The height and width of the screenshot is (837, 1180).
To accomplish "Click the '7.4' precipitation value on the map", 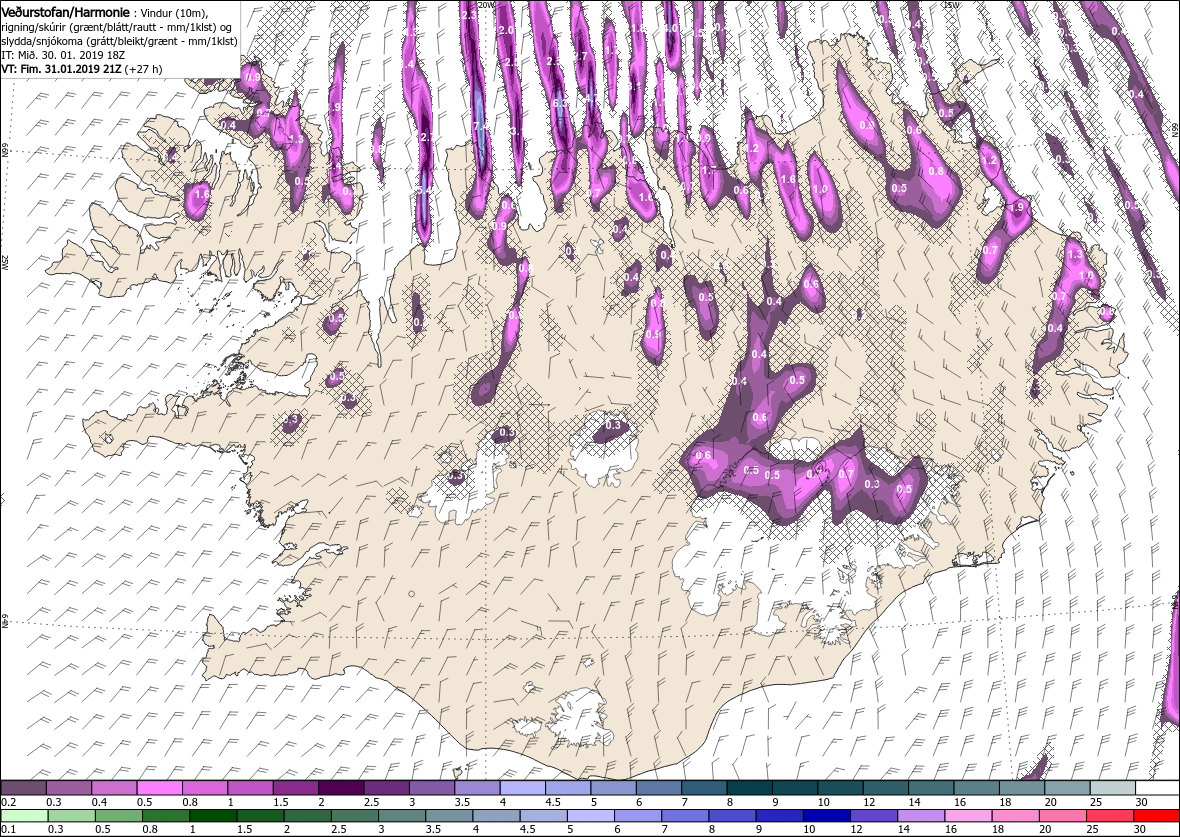I will click(x=479, y=126).
